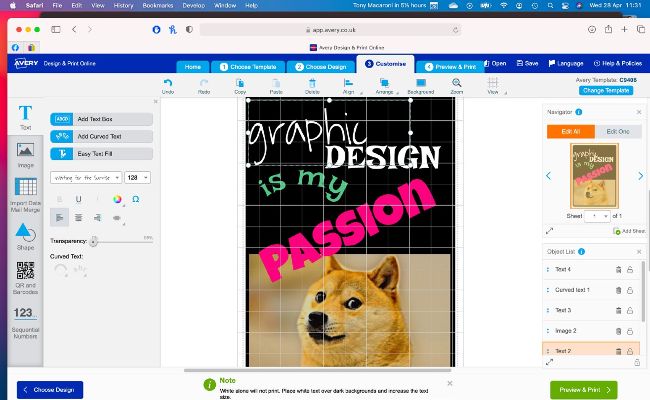Open the font size dropdown
This screenshot has width=650, height=400.
[x=137, y=177]
